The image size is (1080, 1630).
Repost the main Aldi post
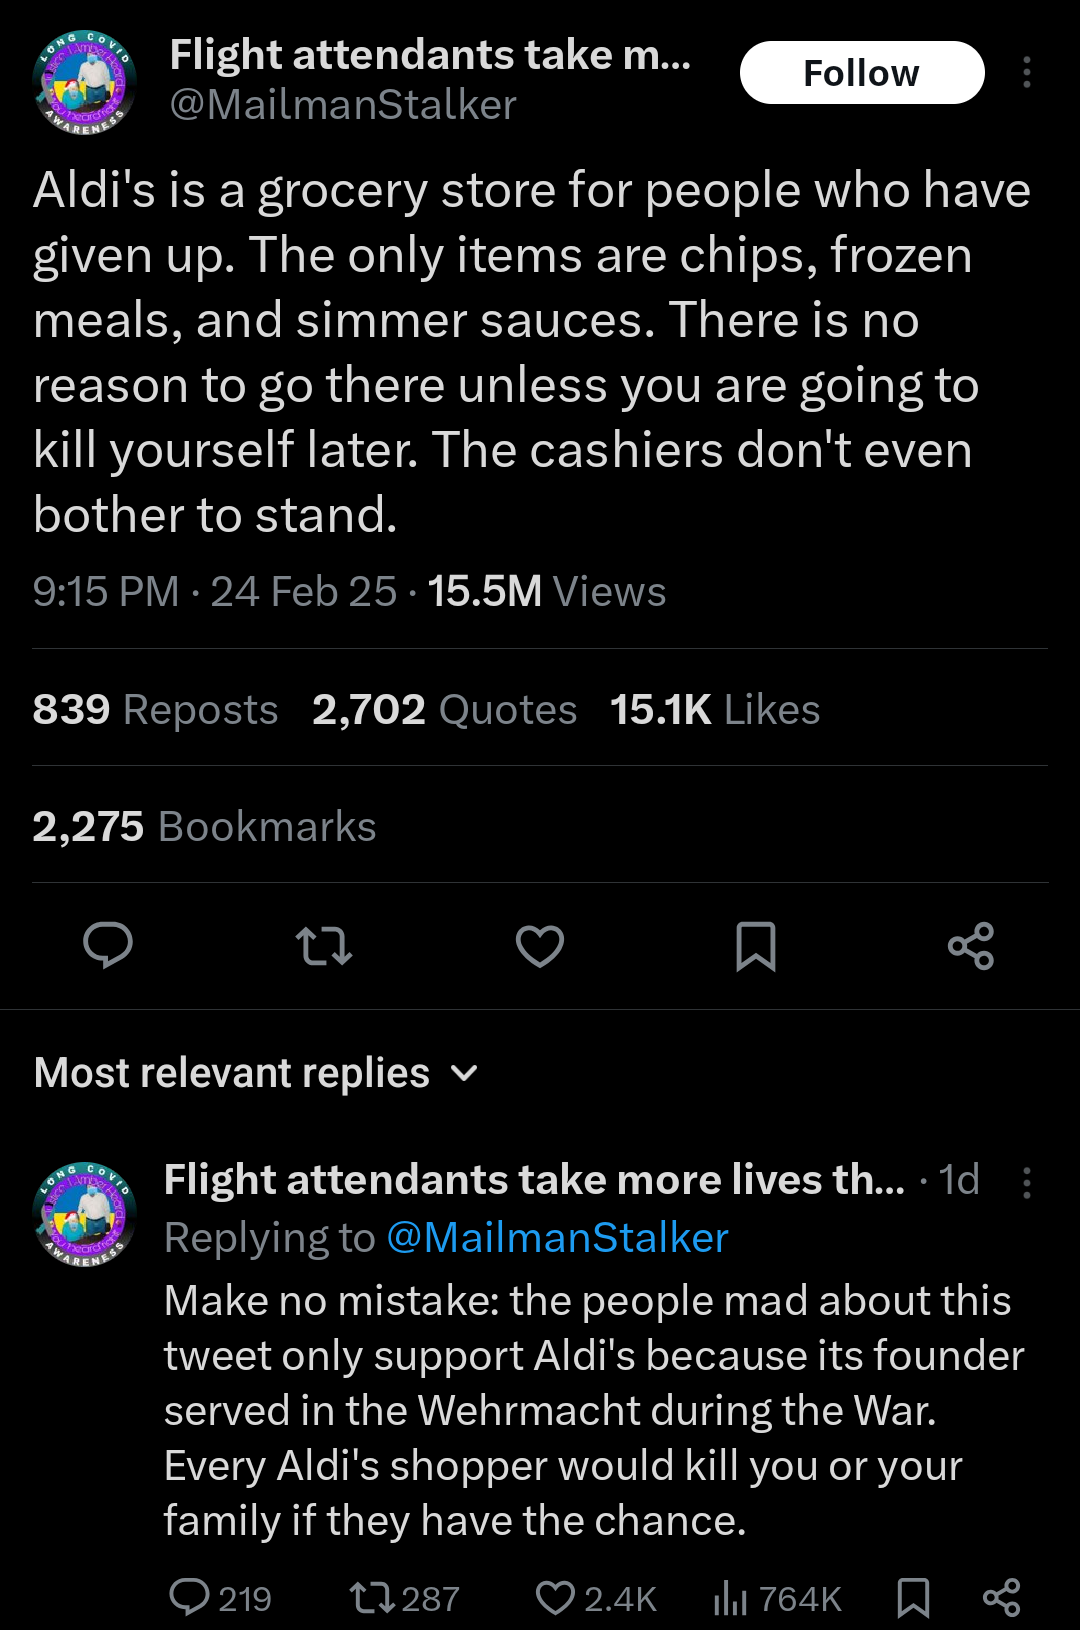point(324,945)
